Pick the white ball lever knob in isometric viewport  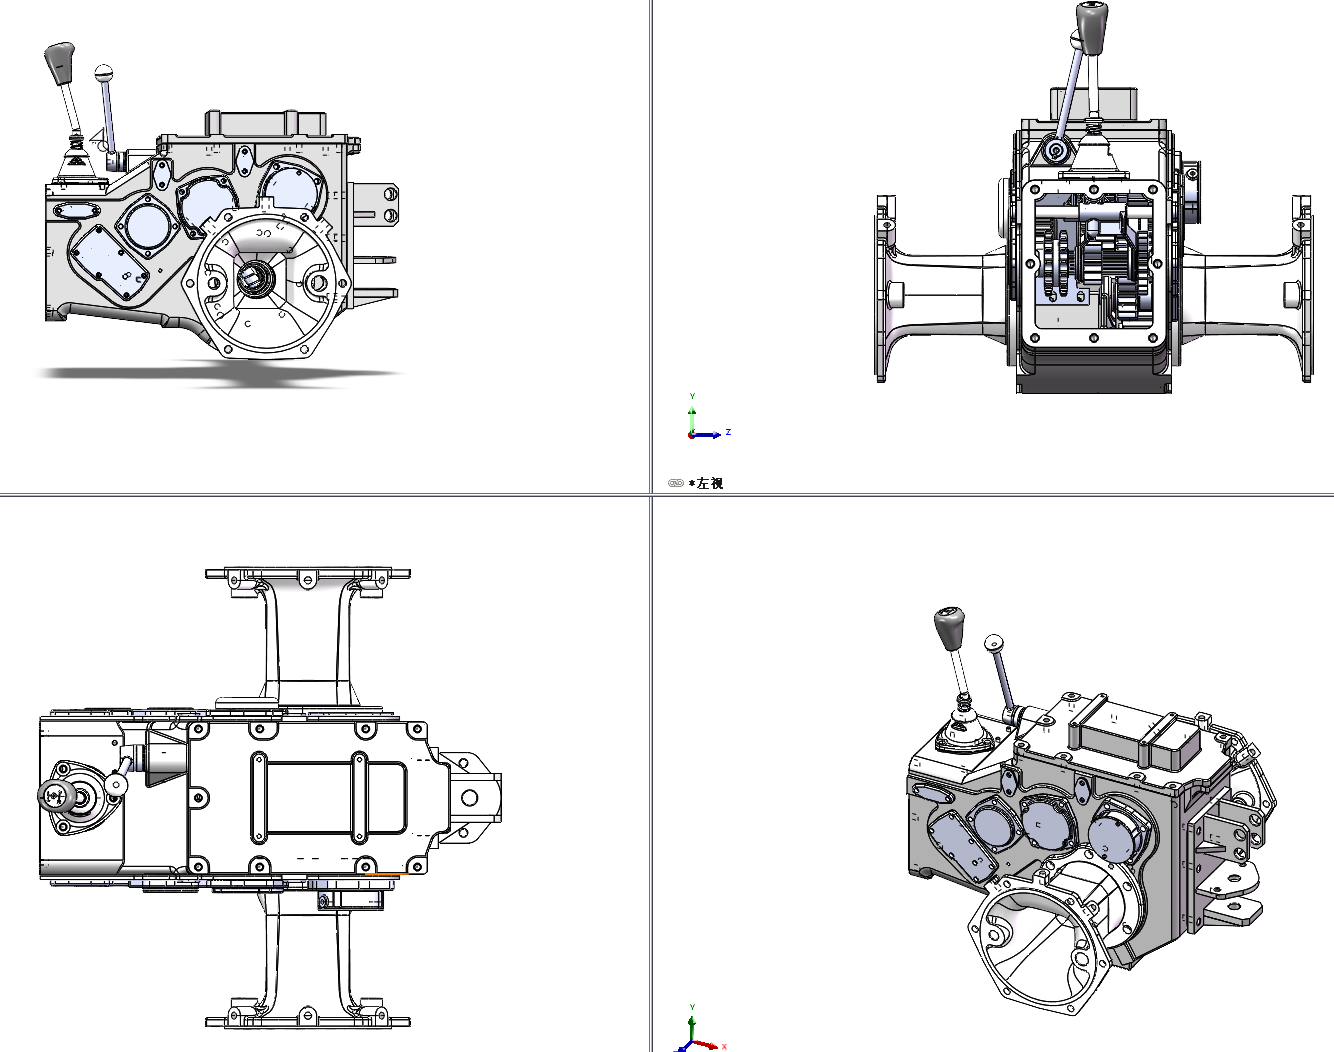coord(993,643)
